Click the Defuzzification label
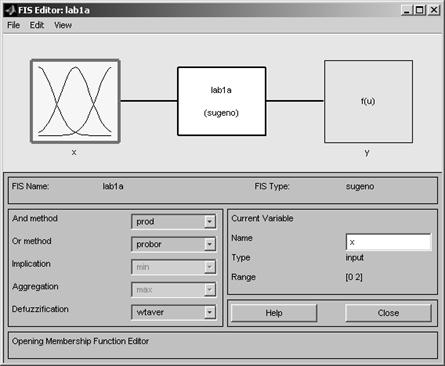Screen dimensions: 445x366 coord(40,309)
